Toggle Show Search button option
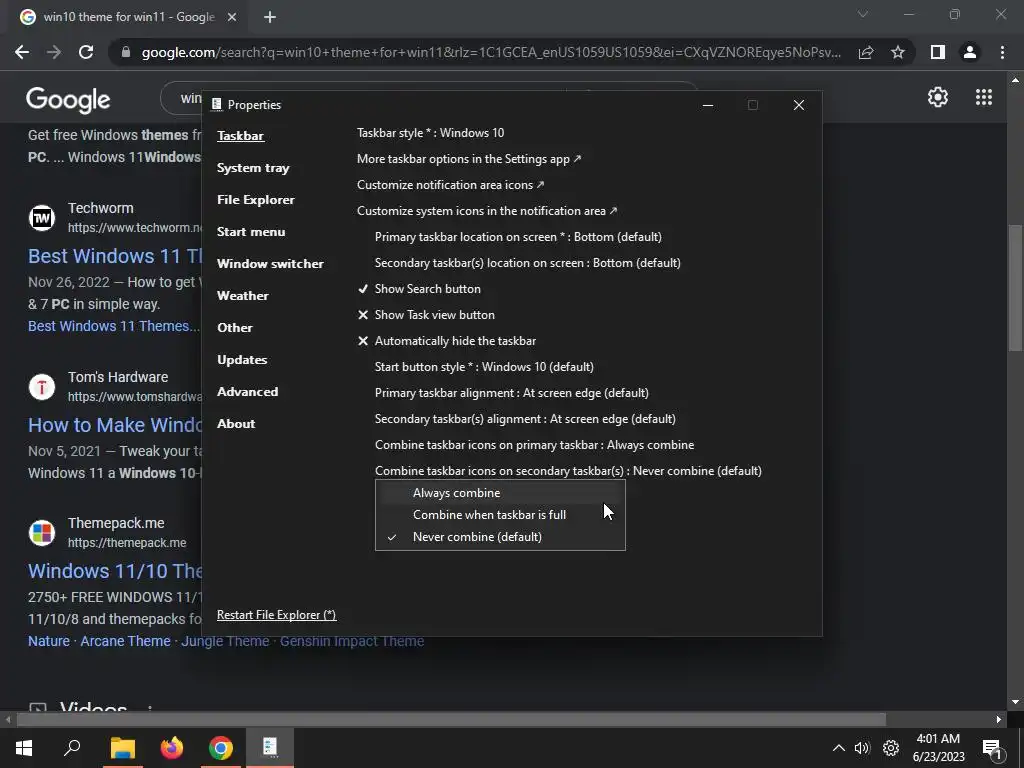 tap(419, 289)
